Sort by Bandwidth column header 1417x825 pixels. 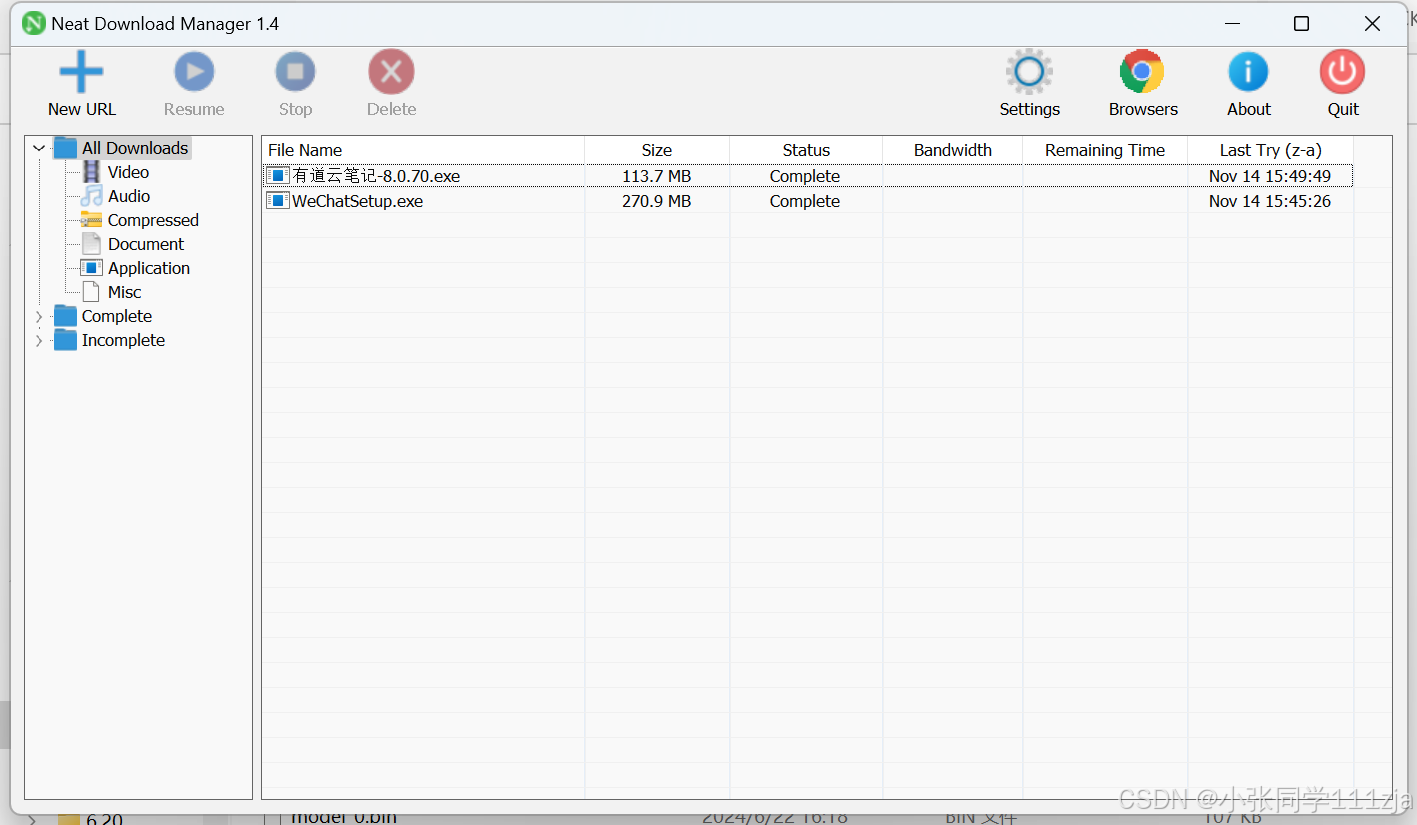953,150
